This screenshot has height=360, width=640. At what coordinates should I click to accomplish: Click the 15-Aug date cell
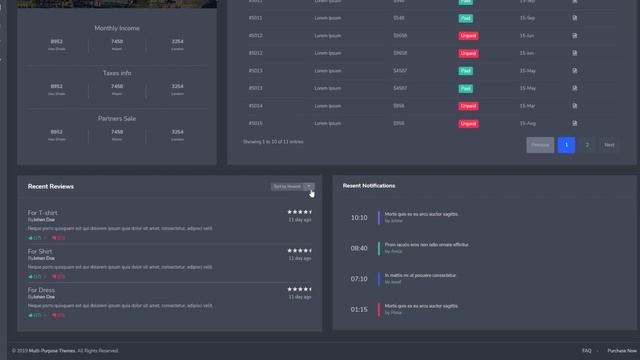click(527, 123)
